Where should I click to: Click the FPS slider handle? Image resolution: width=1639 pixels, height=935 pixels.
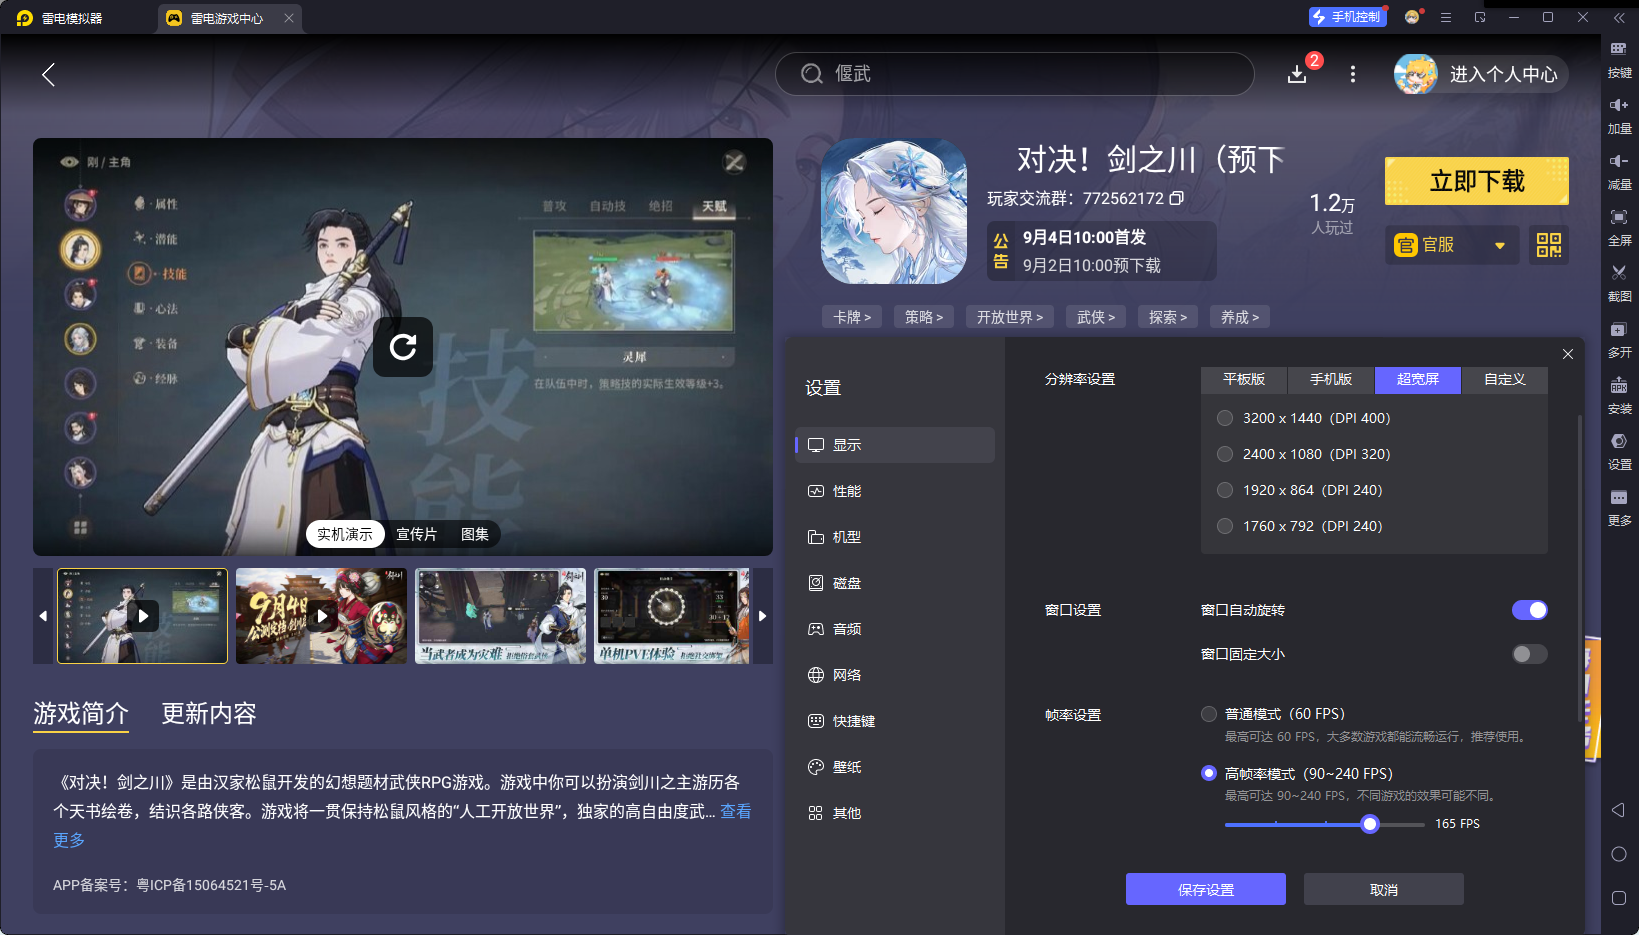point(1370,824)
